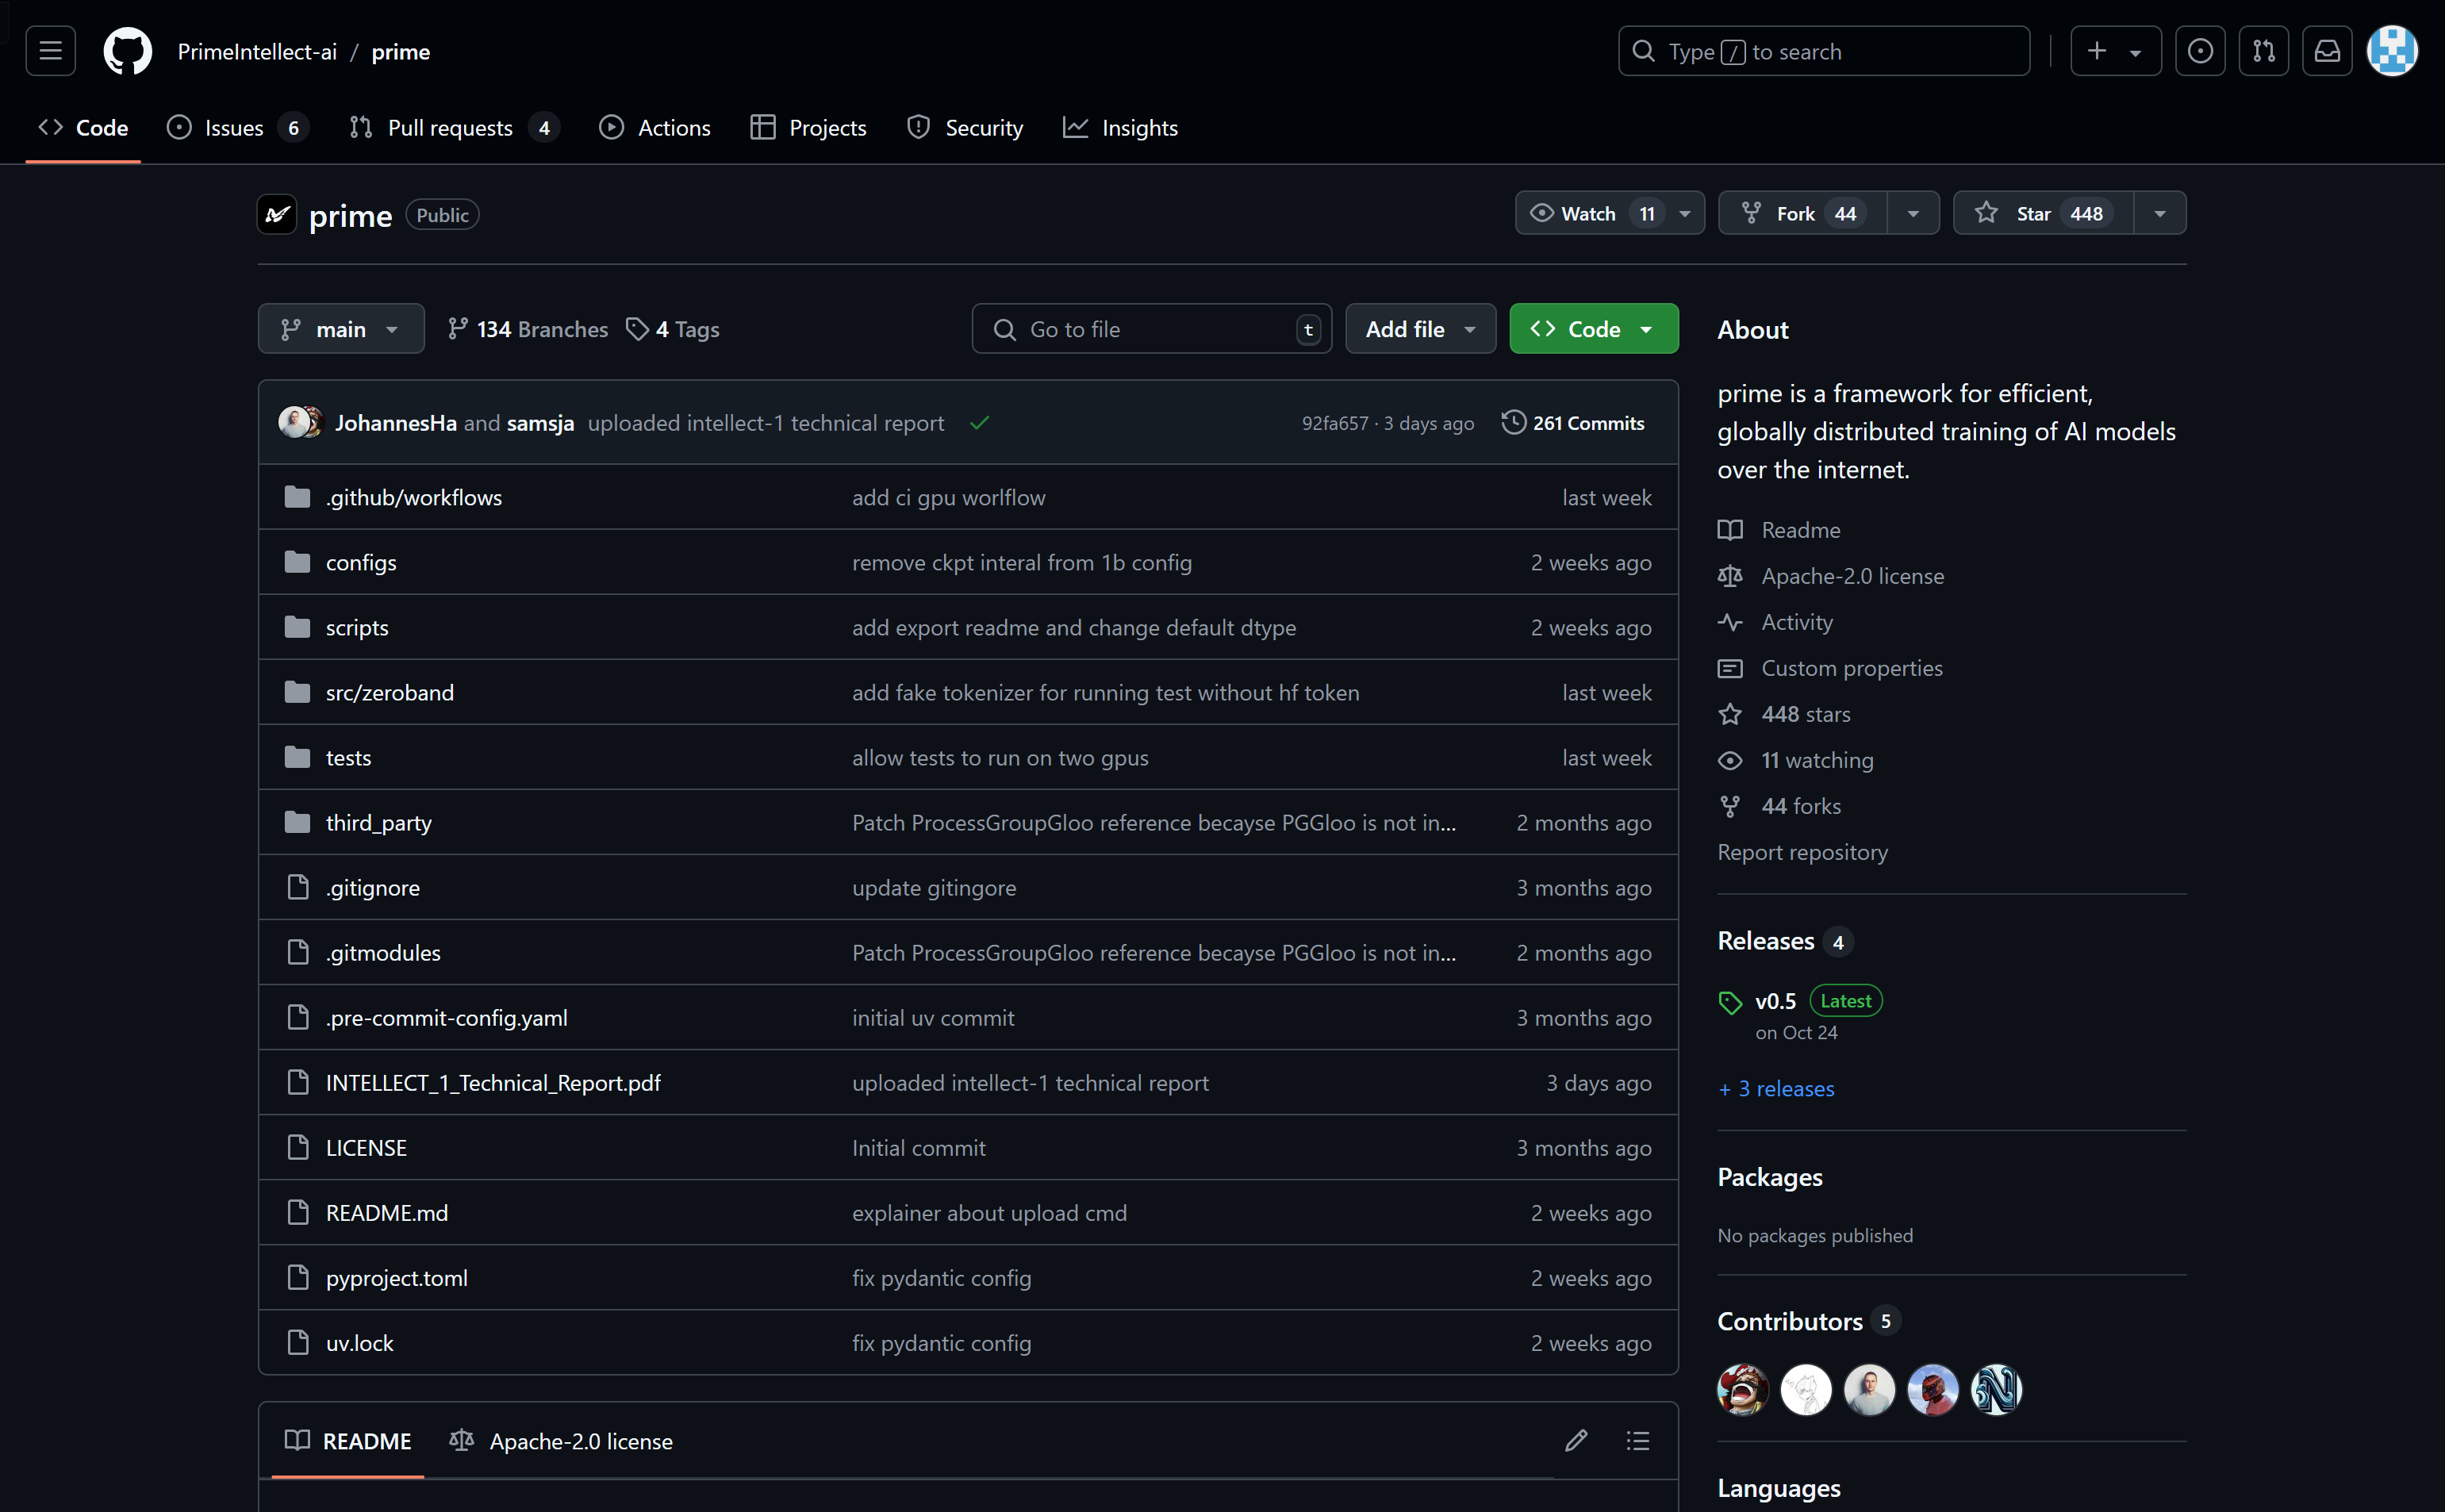Image resolution: width=2445 pixels, height=1512 pixels.
Task: Open 261 Commits history
Action: coord(1573,423)
